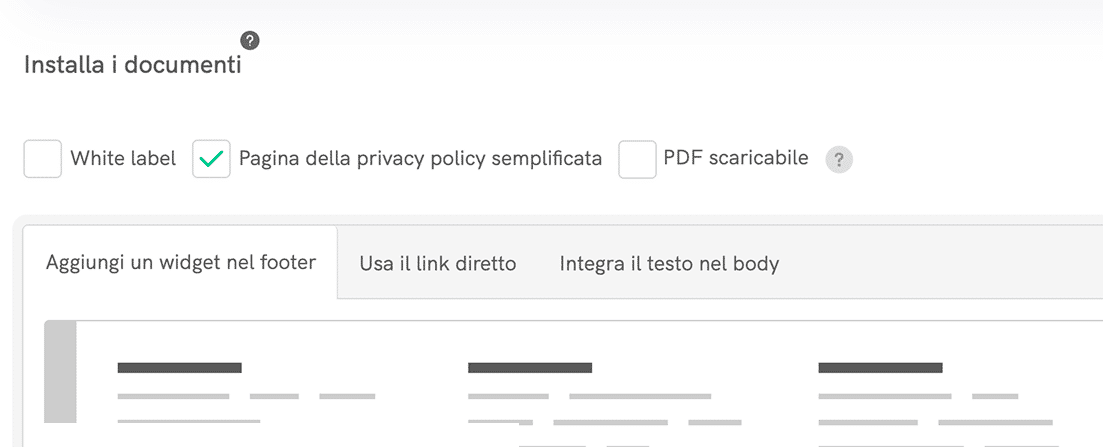Click the middle column title bar in preview
The width and height of the screenshot is (1103, 447).
[x=530, y=368]
